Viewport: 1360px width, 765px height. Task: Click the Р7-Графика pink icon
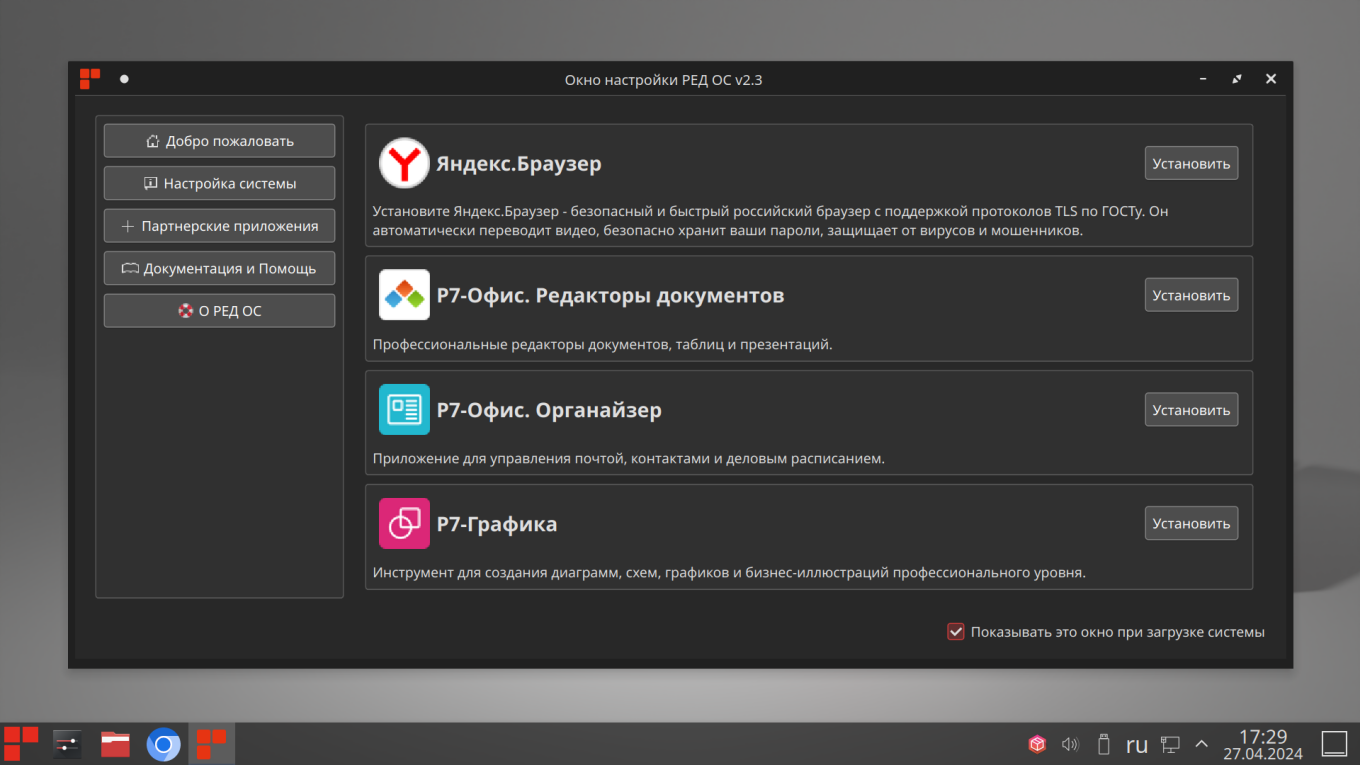404,523
